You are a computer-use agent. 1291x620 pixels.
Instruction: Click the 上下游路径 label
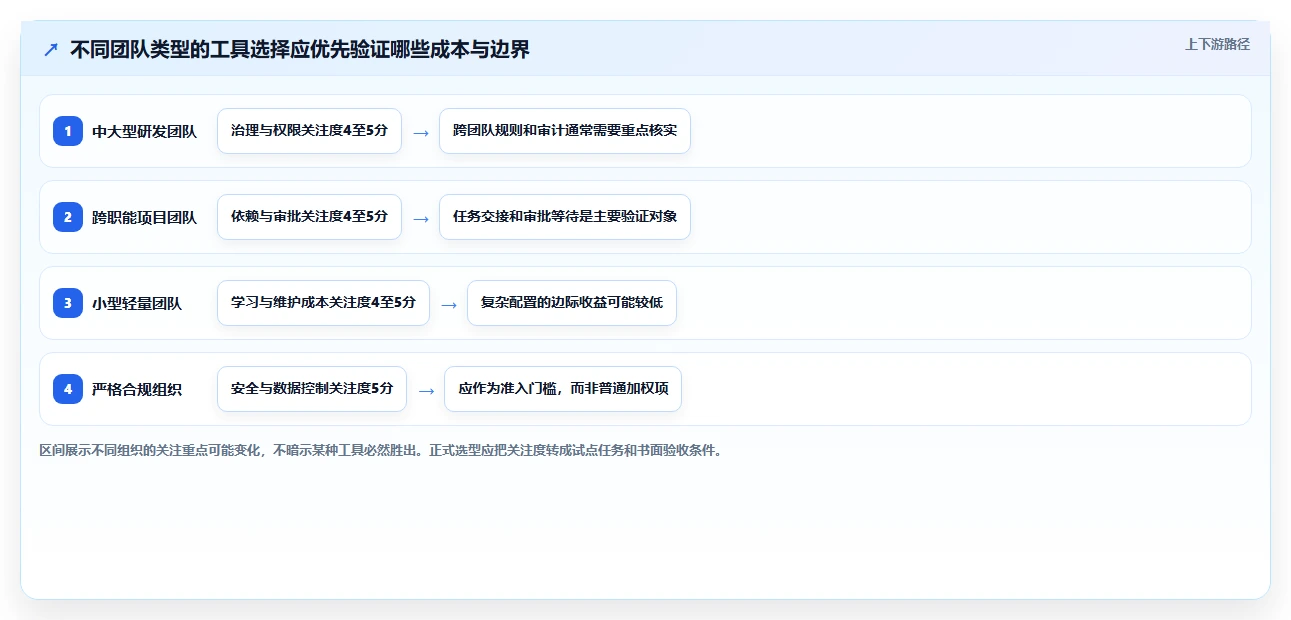pyautogui.click(x=1217, y=44)
